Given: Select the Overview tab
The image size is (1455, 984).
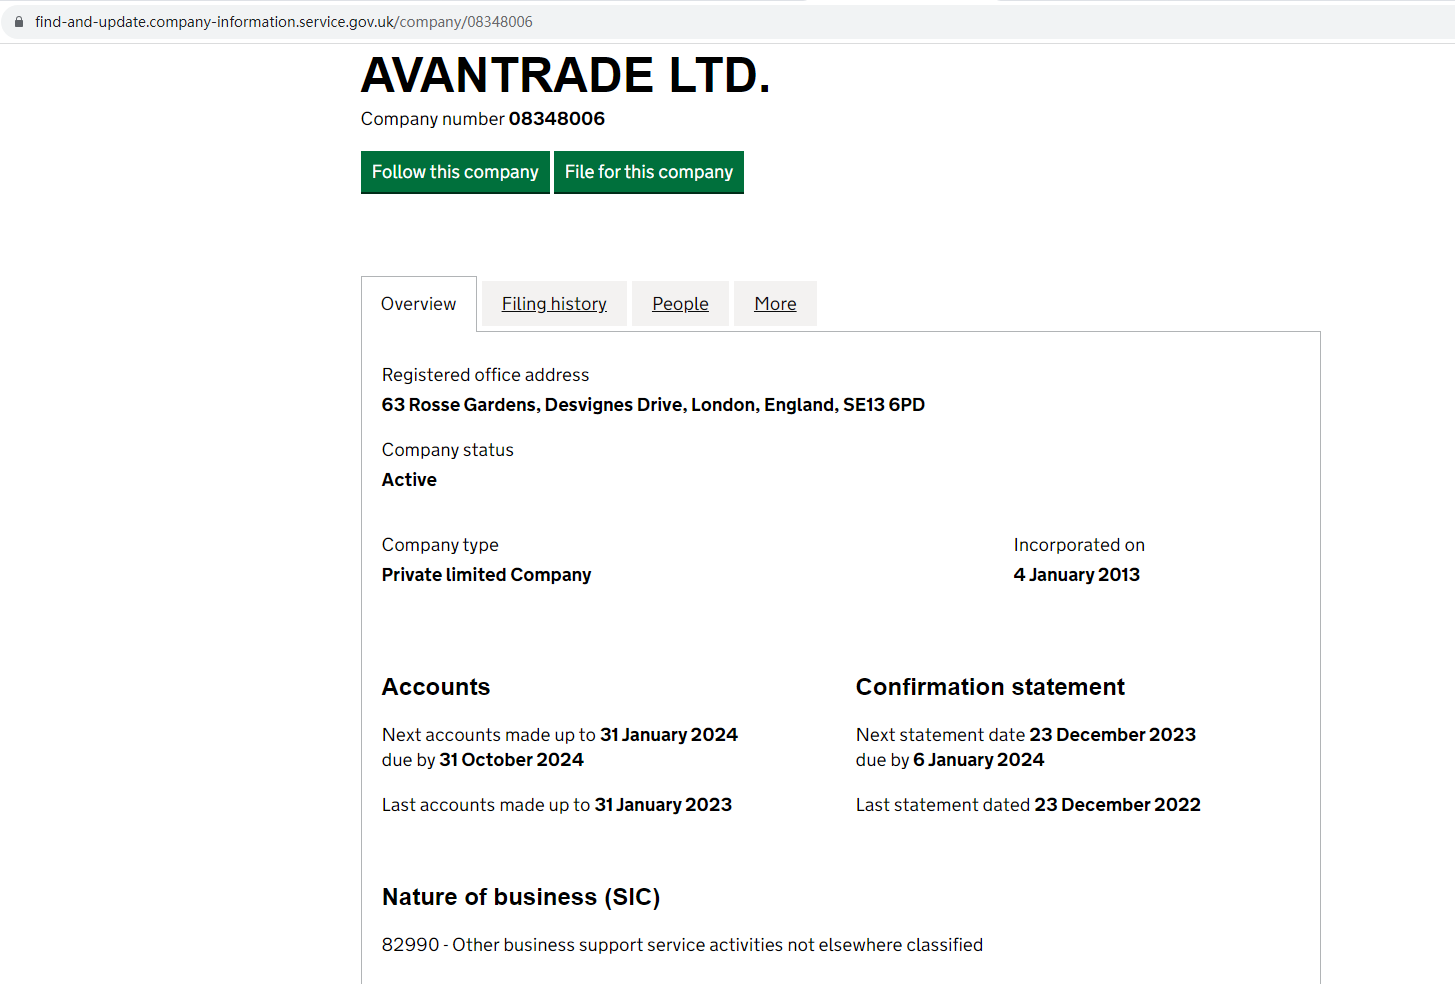Looking at the screenshot, I should point(418,304).
